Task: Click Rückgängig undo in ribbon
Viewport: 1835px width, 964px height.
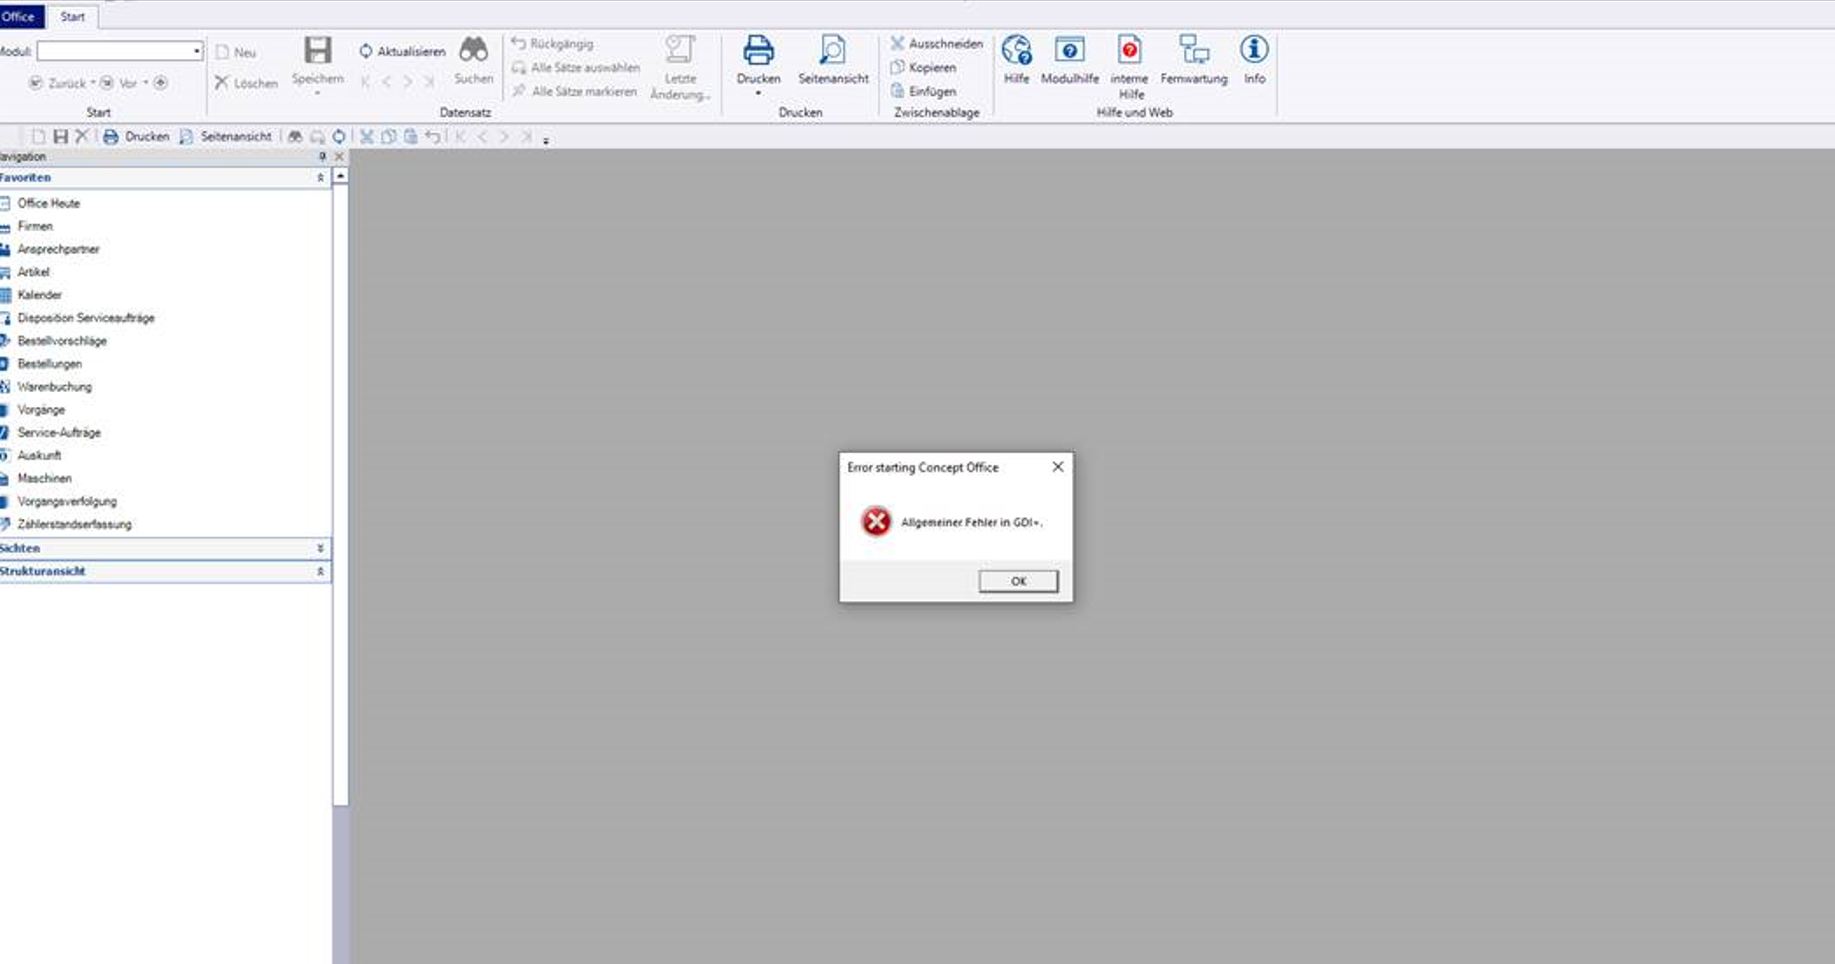Action: click(x=552, y=44)
